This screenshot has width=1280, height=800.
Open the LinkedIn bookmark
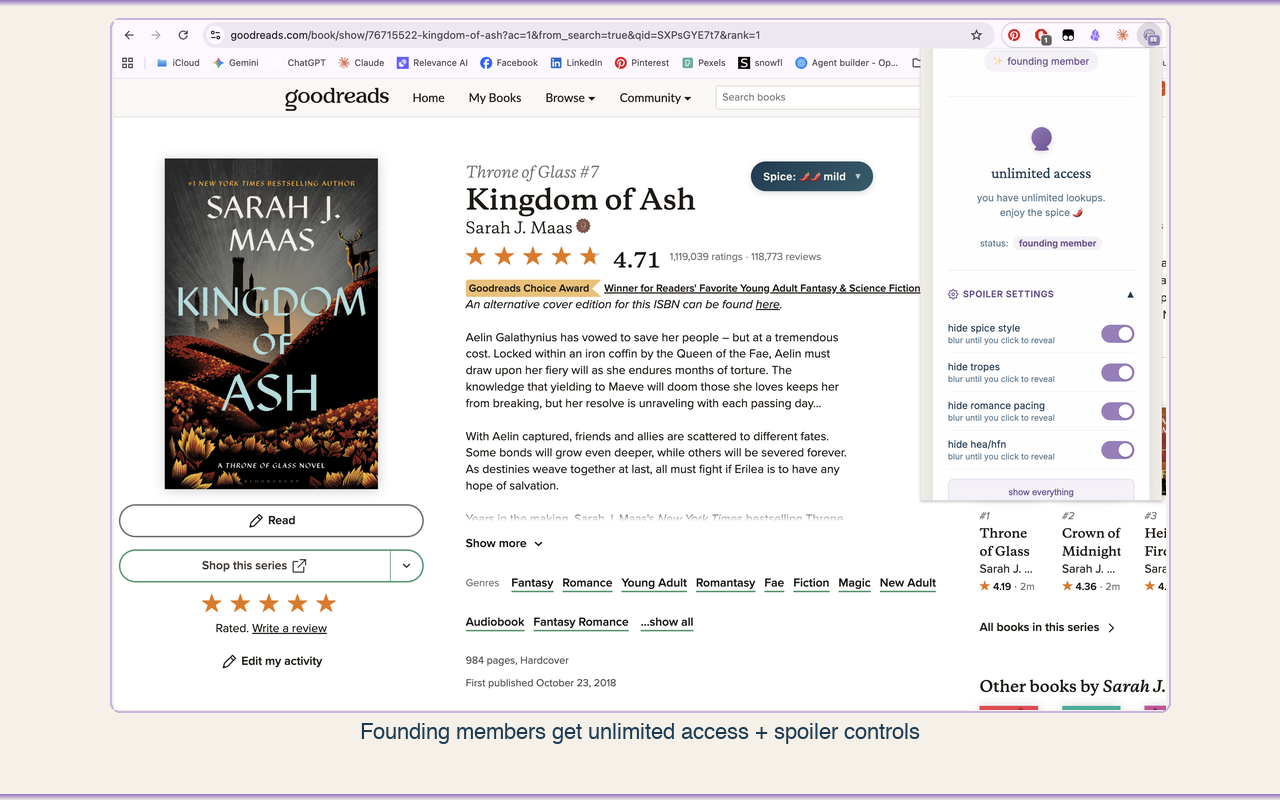point(576,62)
